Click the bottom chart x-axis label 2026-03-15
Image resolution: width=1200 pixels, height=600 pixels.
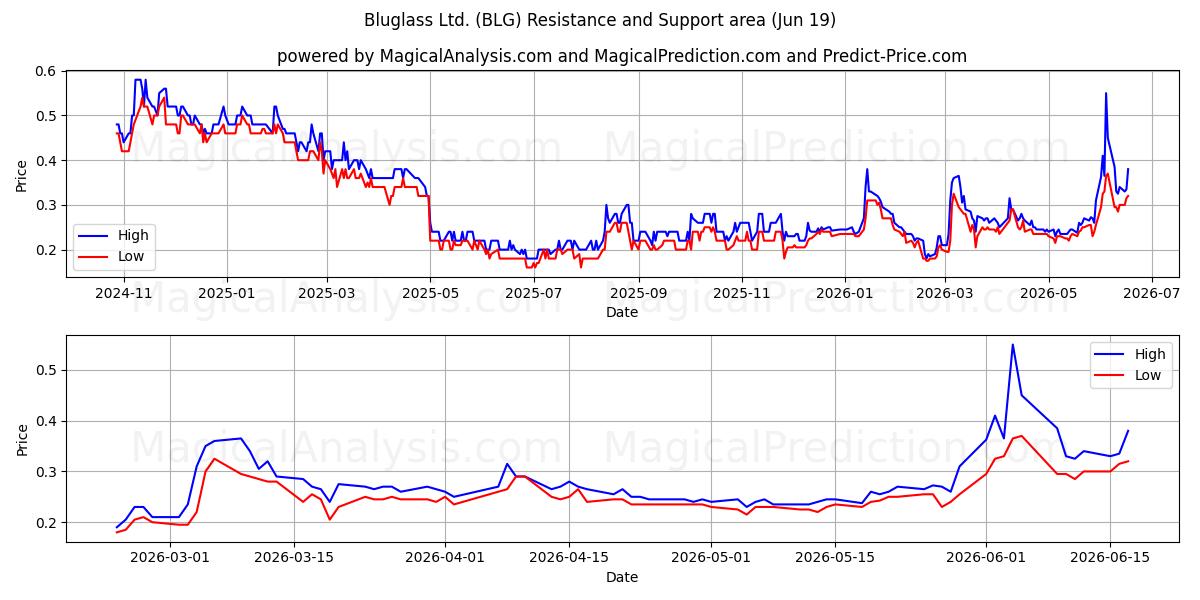tap(294, 559)
